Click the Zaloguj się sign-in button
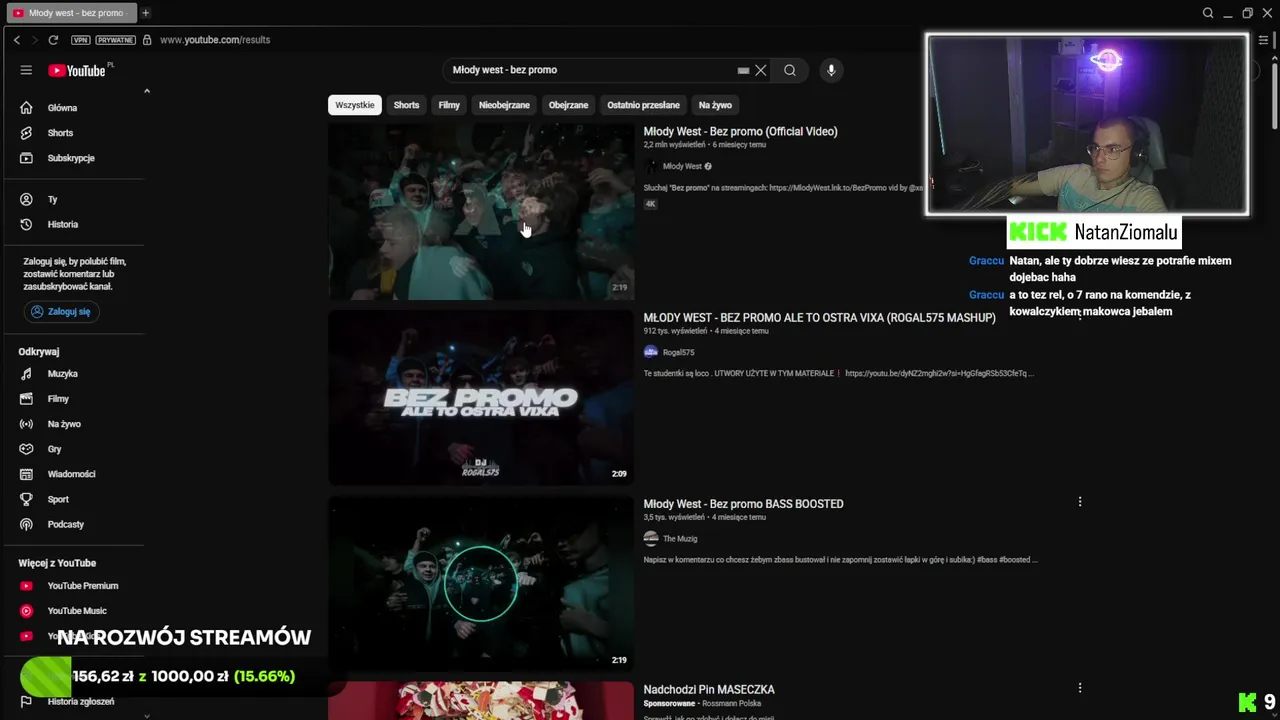 pyautogui.click(x=61, y=312)
